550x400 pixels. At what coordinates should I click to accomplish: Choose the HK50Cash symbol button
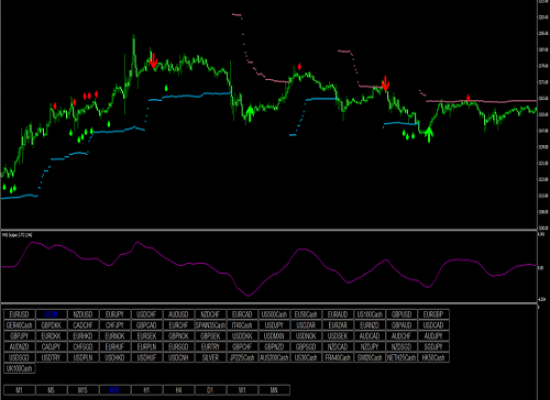click(x=433, y=358)
